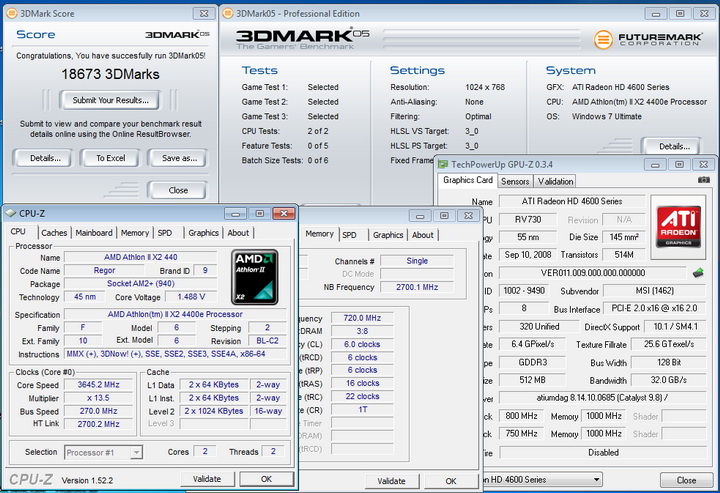Click the Bus Speed value 270.0 MHz
This screenshot has width=720, height=493.
(x=98, y=411)
